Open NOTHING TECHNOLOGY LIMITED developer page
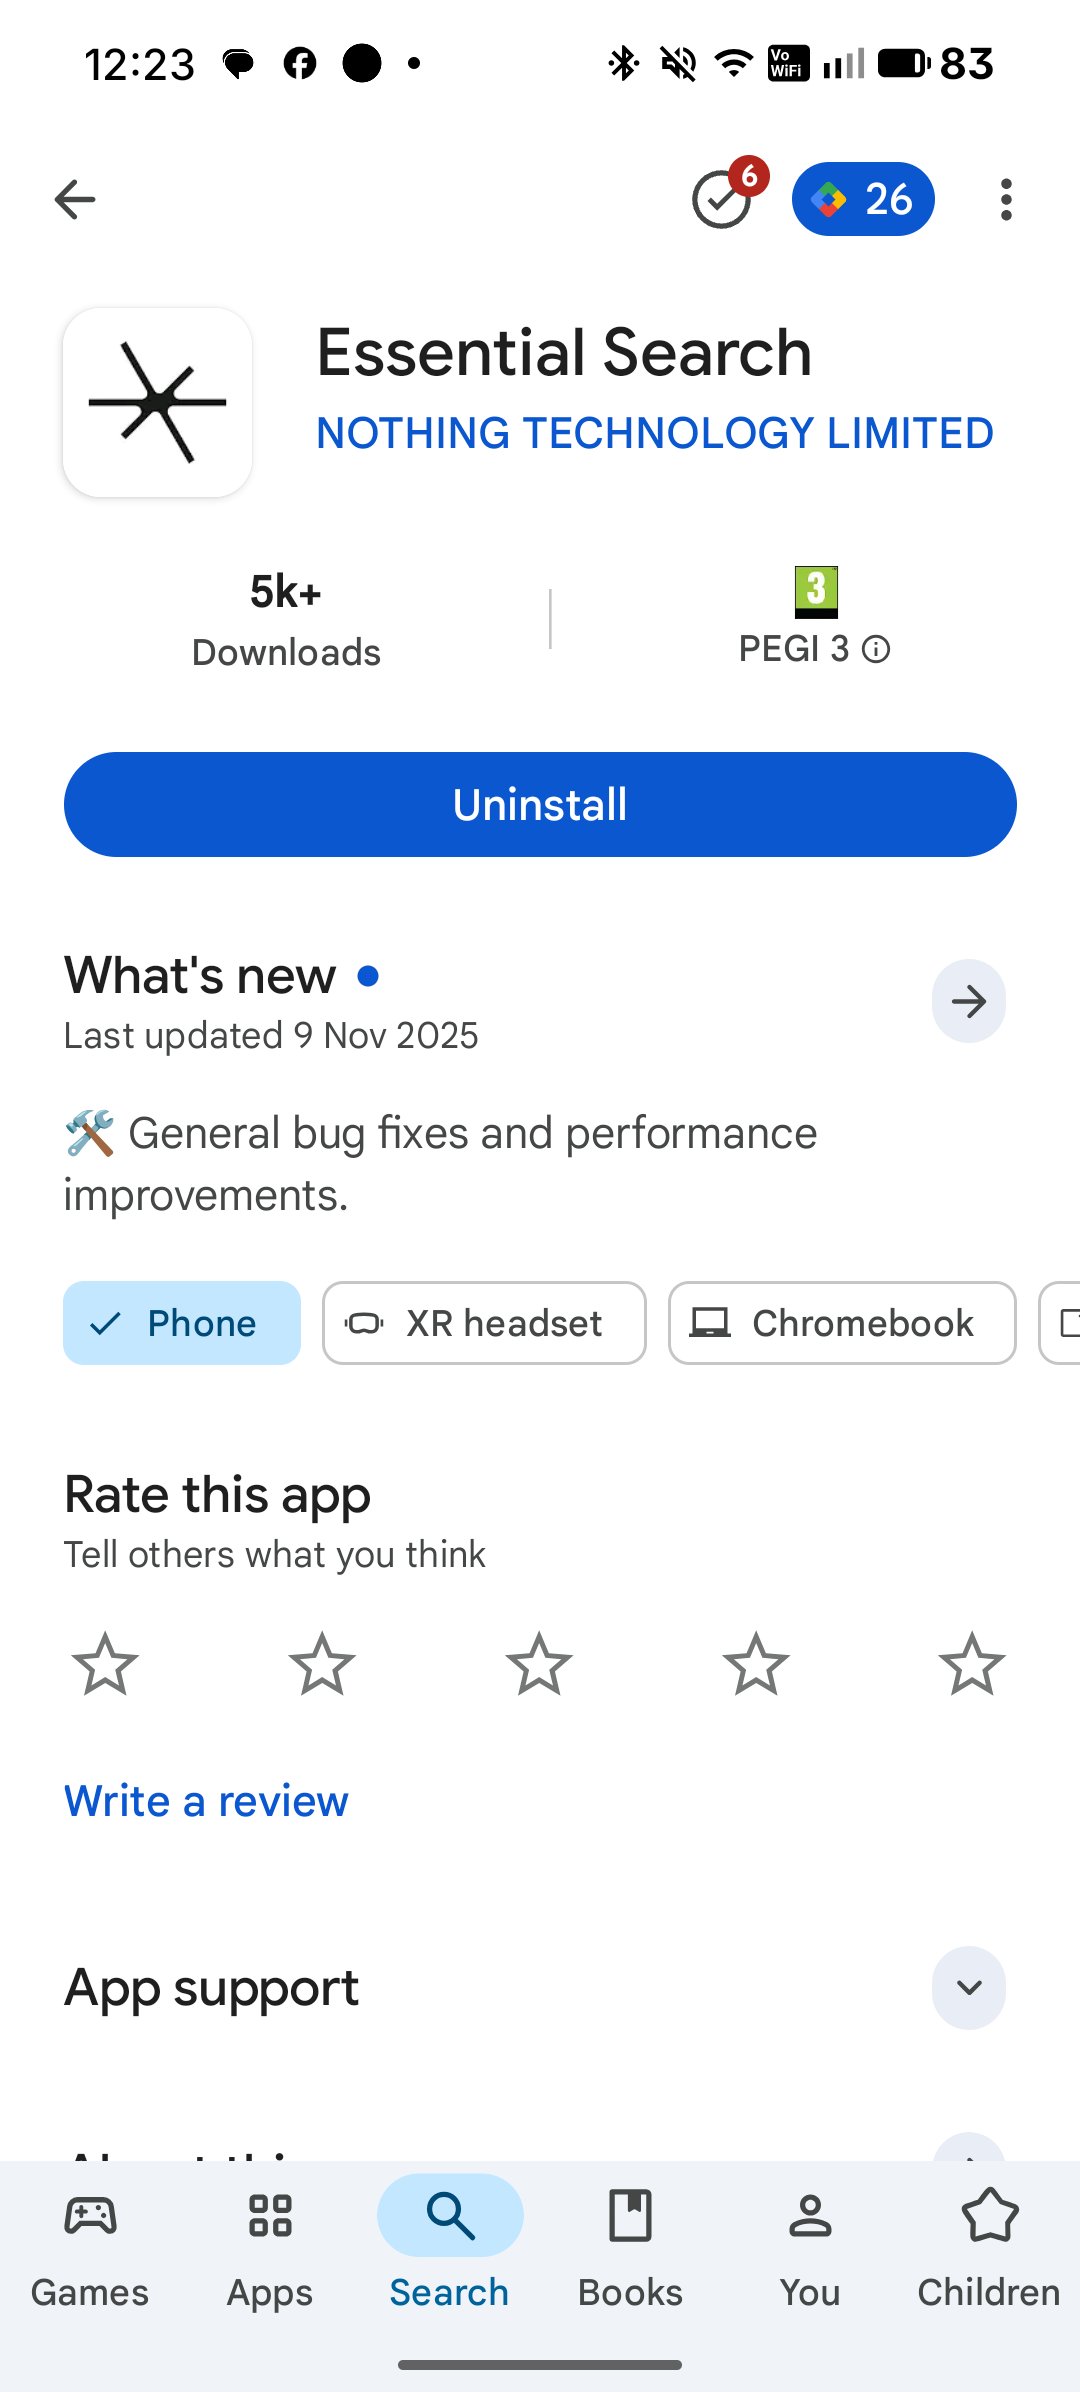This screenshot has width=1080, height=2392. (655, 434)
